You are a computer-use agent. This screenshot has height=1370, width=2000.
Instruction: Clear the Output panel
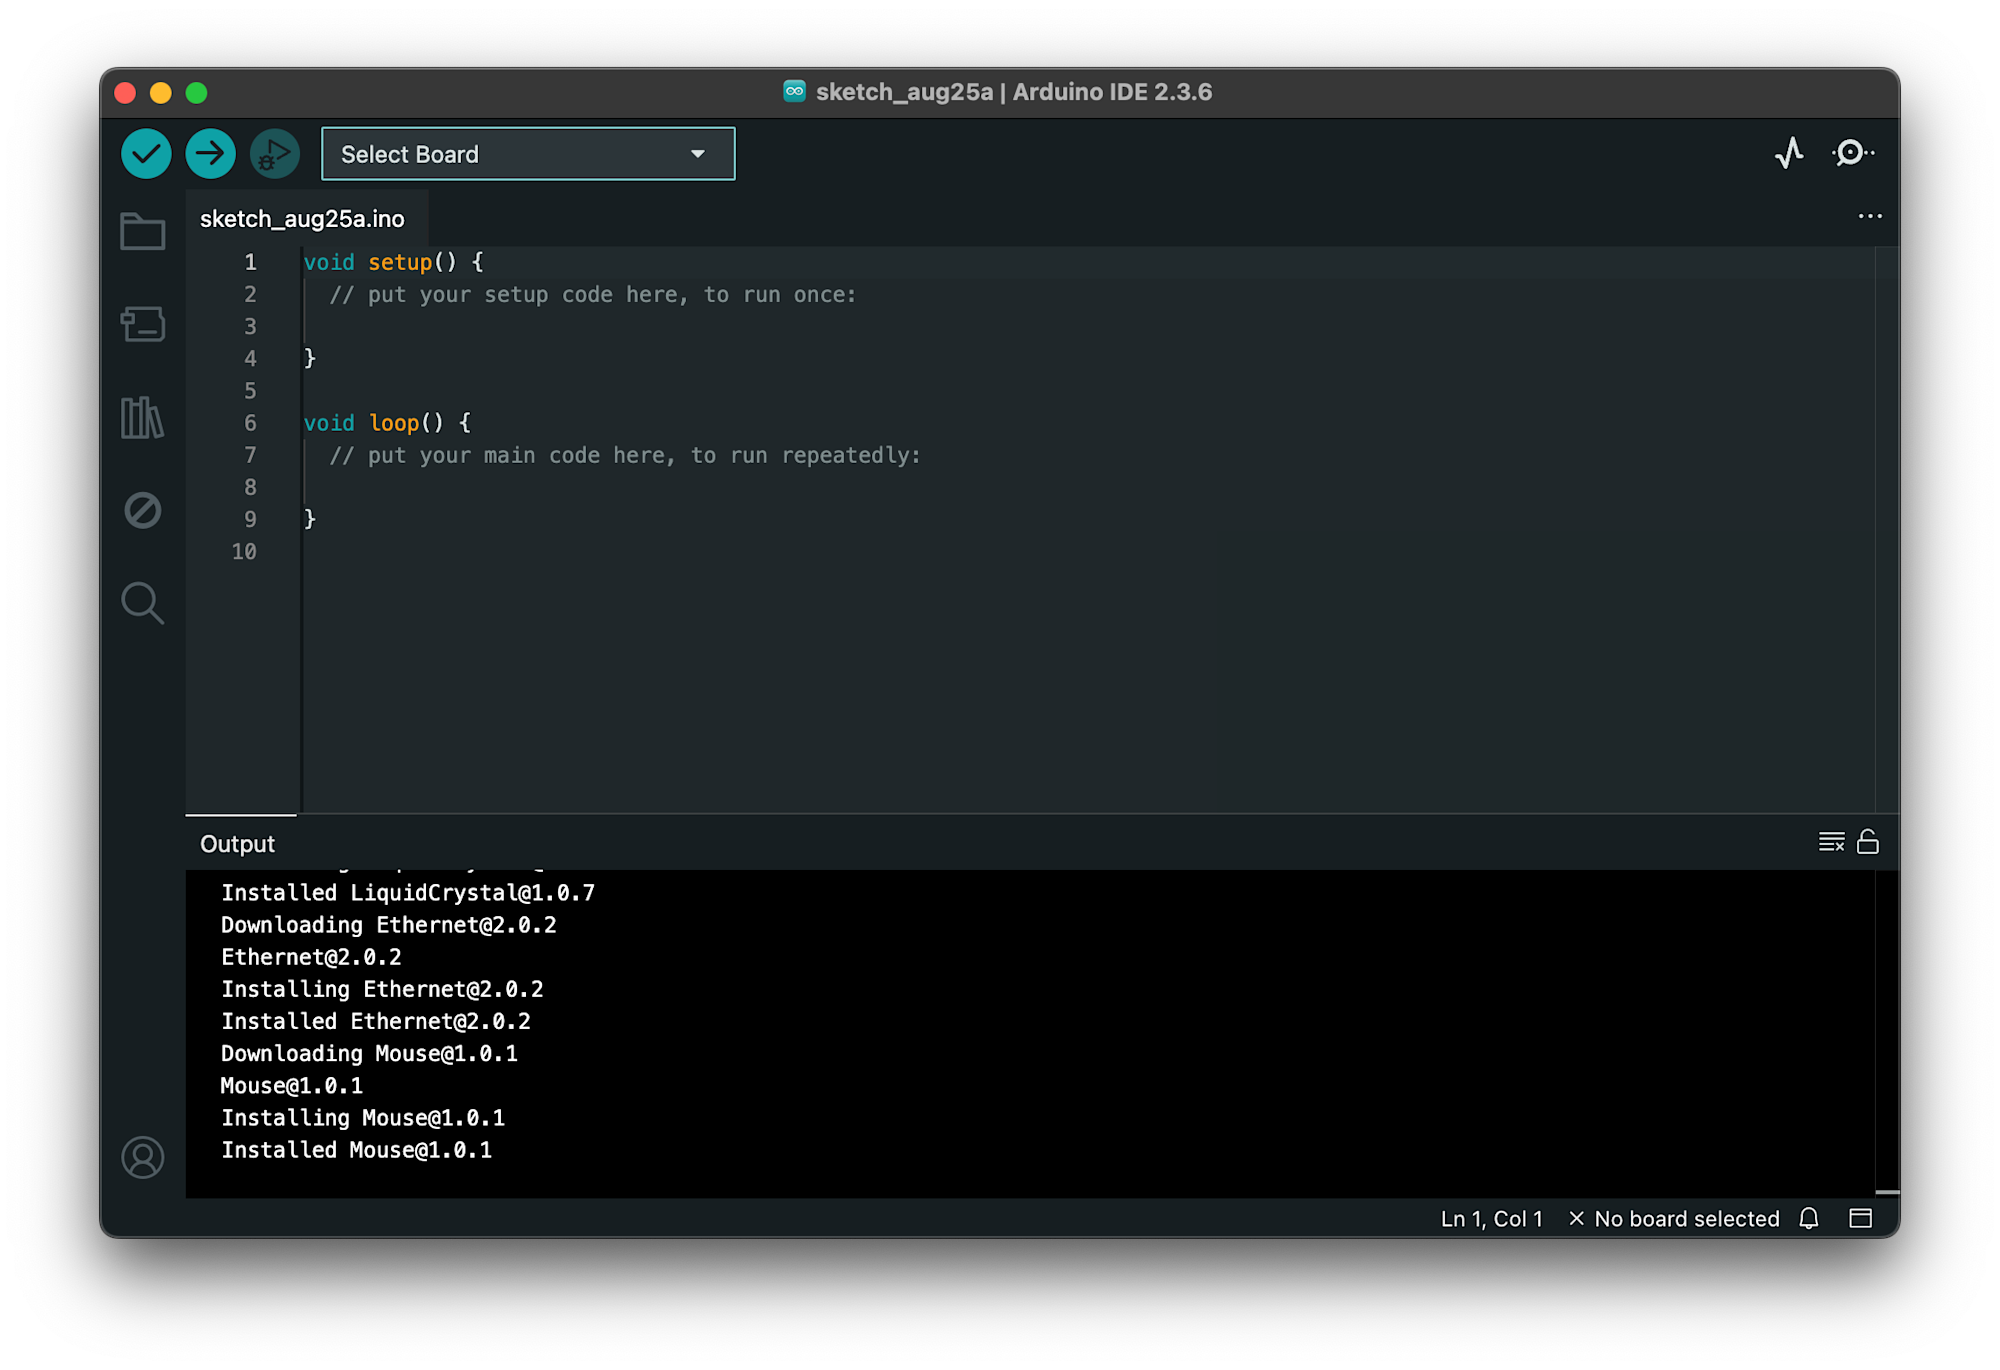(1831, 842)
